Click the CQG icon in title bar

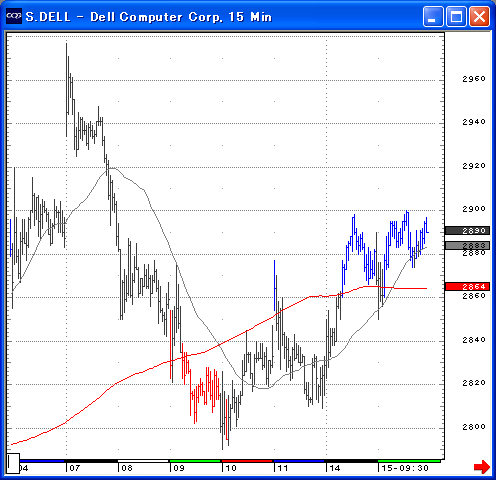[x=14, y=16]
